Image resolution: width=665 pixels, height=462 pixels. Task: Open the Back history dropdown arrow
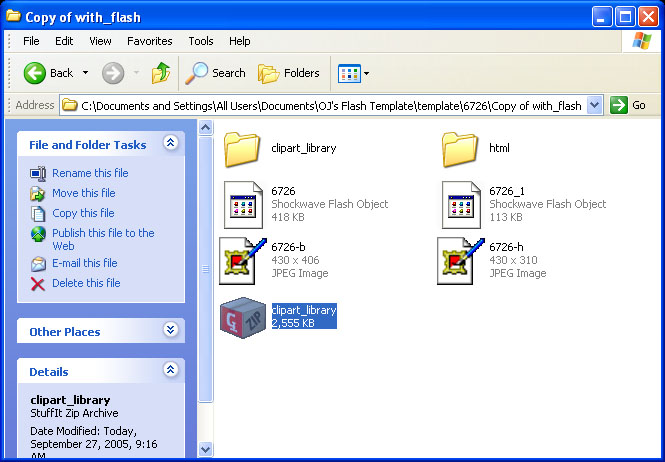coord(86,73)
